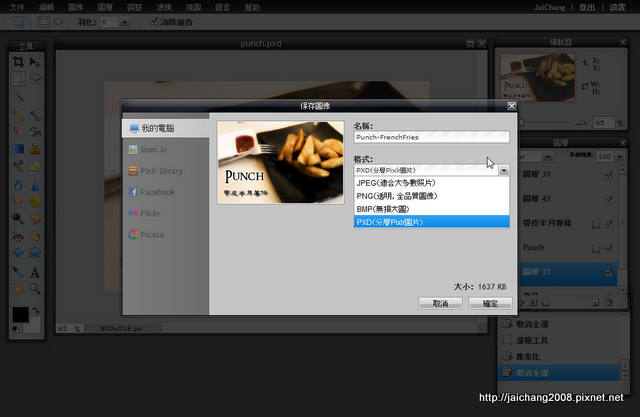Select the Burn tool
This screenshot has width=640, height=417.
point(35,218)
